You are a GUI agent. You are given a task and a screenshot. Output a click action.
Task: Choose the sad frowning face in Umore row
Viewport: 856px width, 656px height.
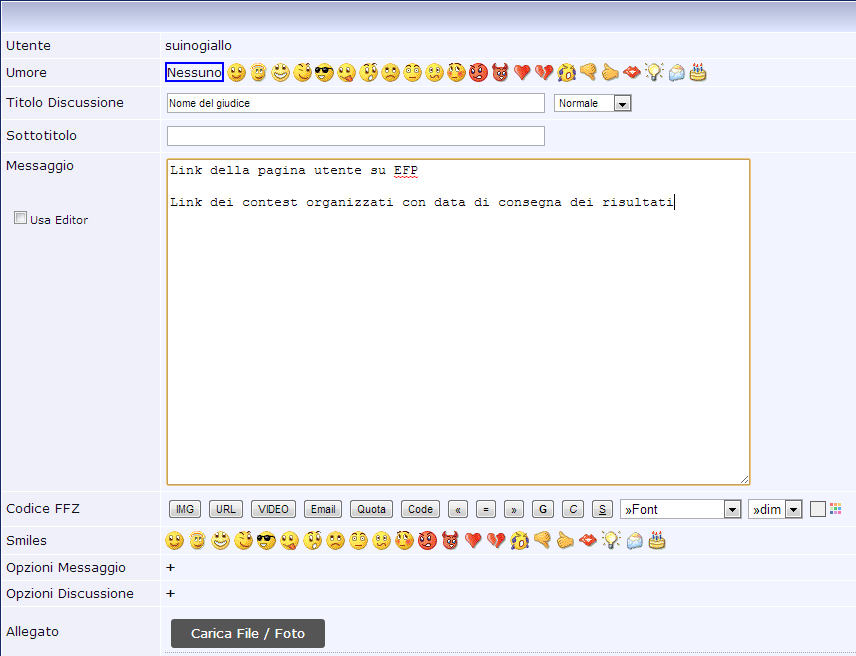click(x=390, y=73)
